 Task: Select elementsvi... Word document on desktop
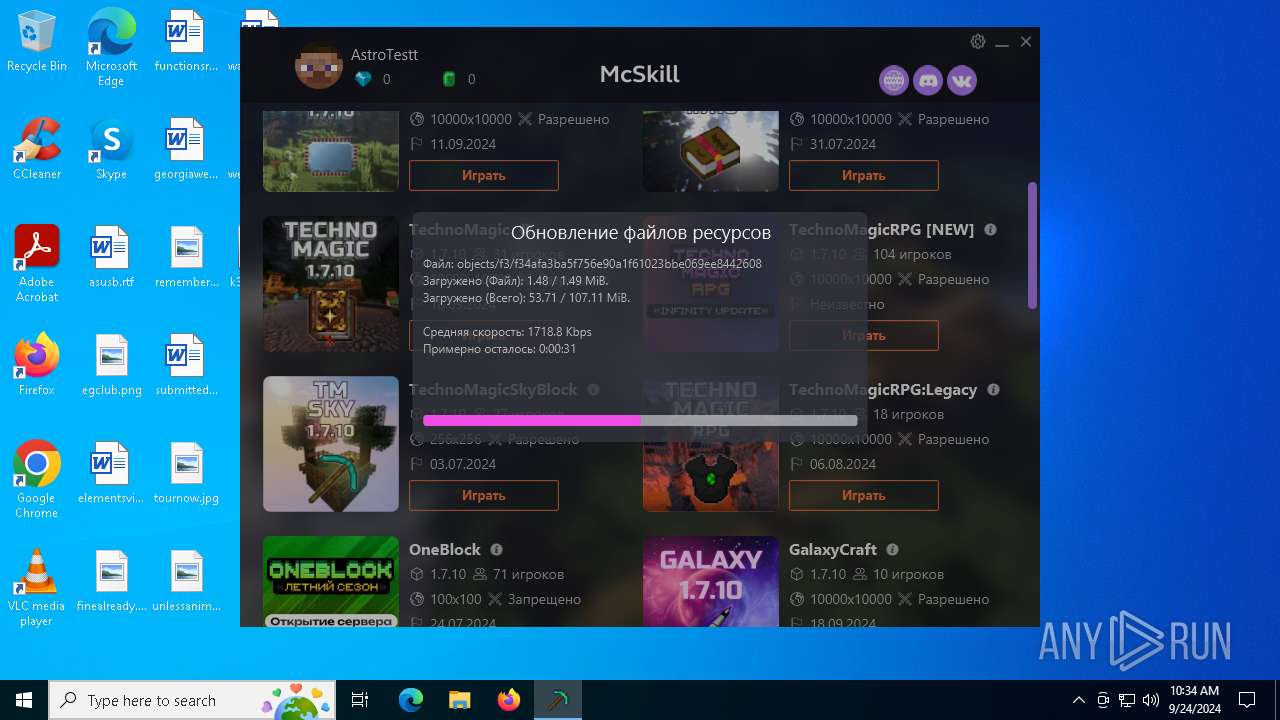click(x=111, y=474)
